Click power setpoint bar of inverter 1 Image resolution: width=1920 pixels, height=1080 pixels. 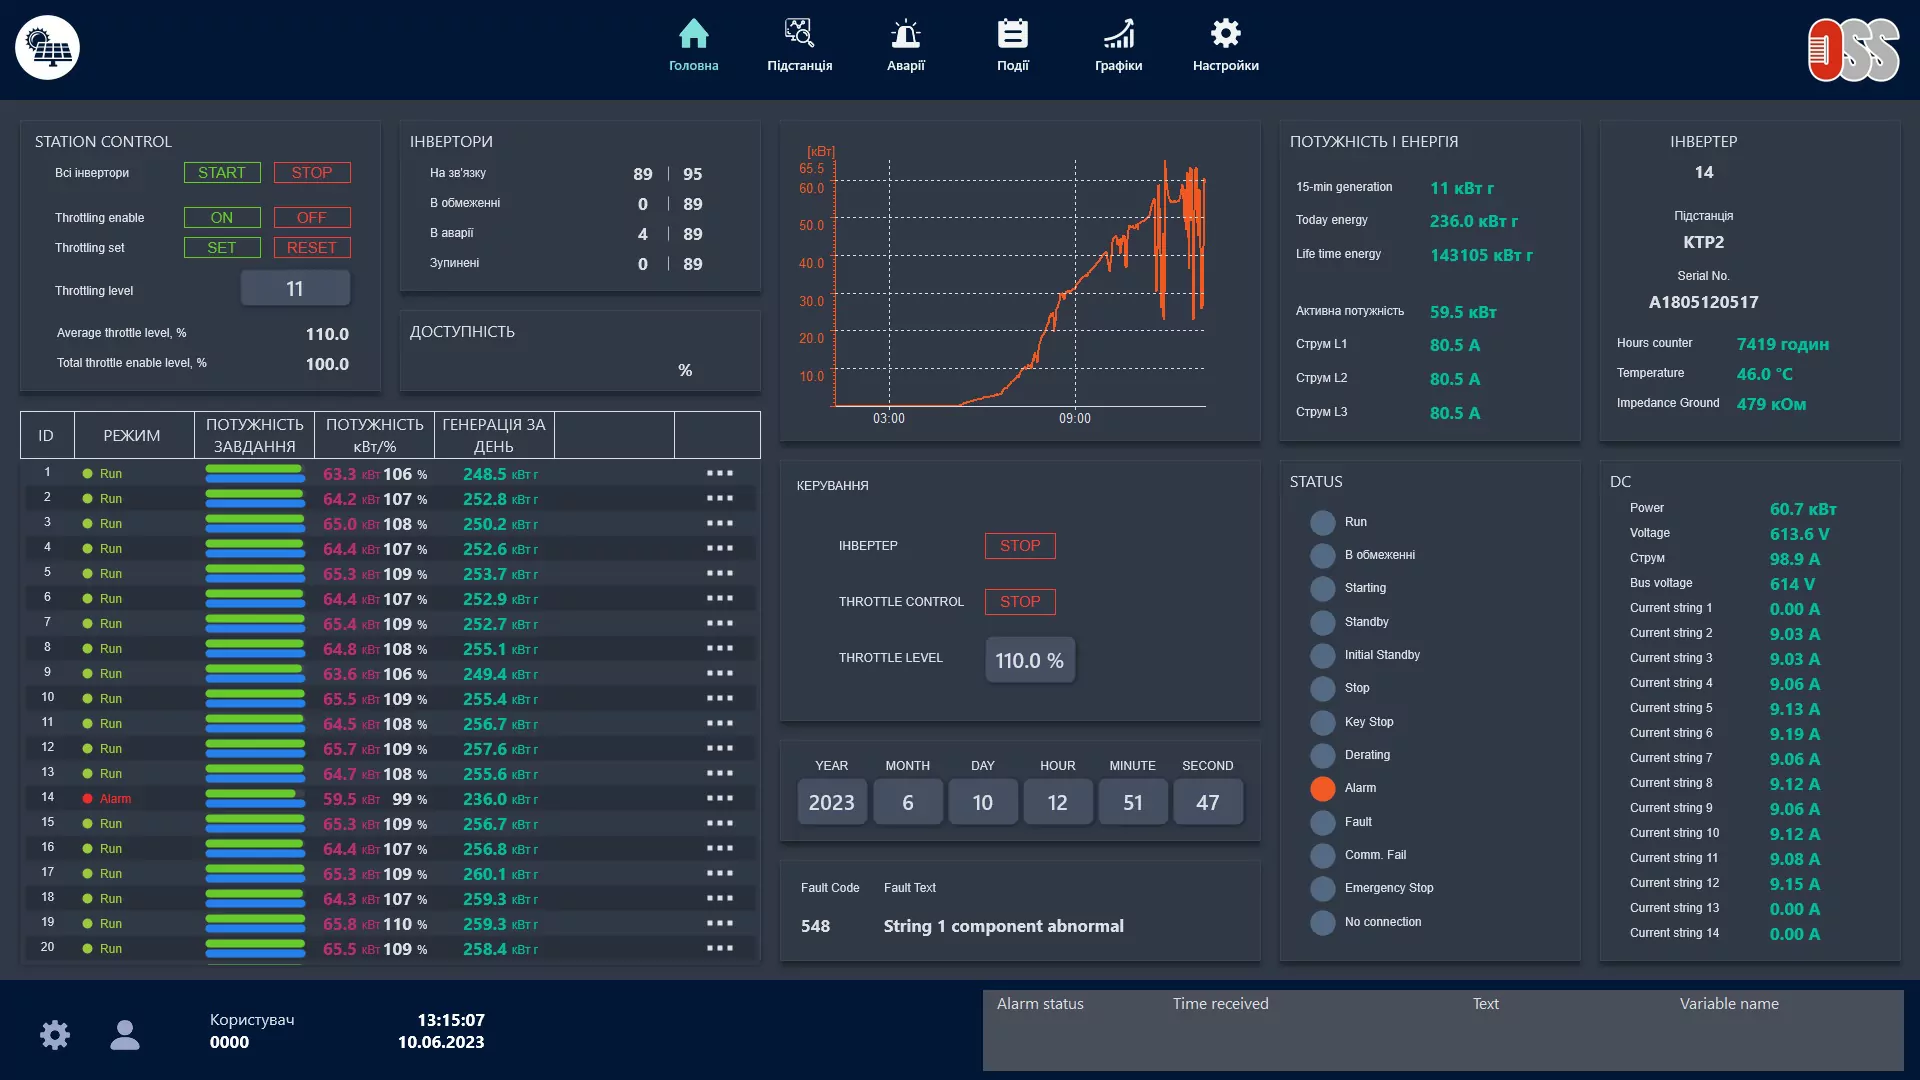coord(255,473)
